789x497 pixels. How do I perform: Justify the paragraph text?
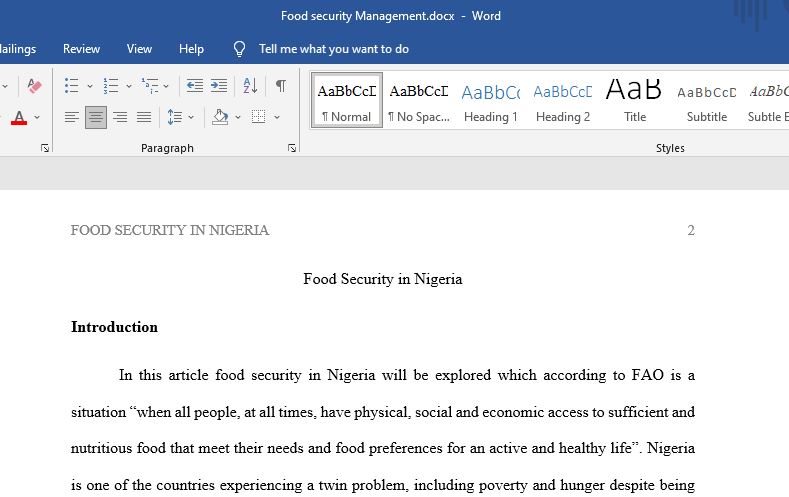tap(144, 118)
